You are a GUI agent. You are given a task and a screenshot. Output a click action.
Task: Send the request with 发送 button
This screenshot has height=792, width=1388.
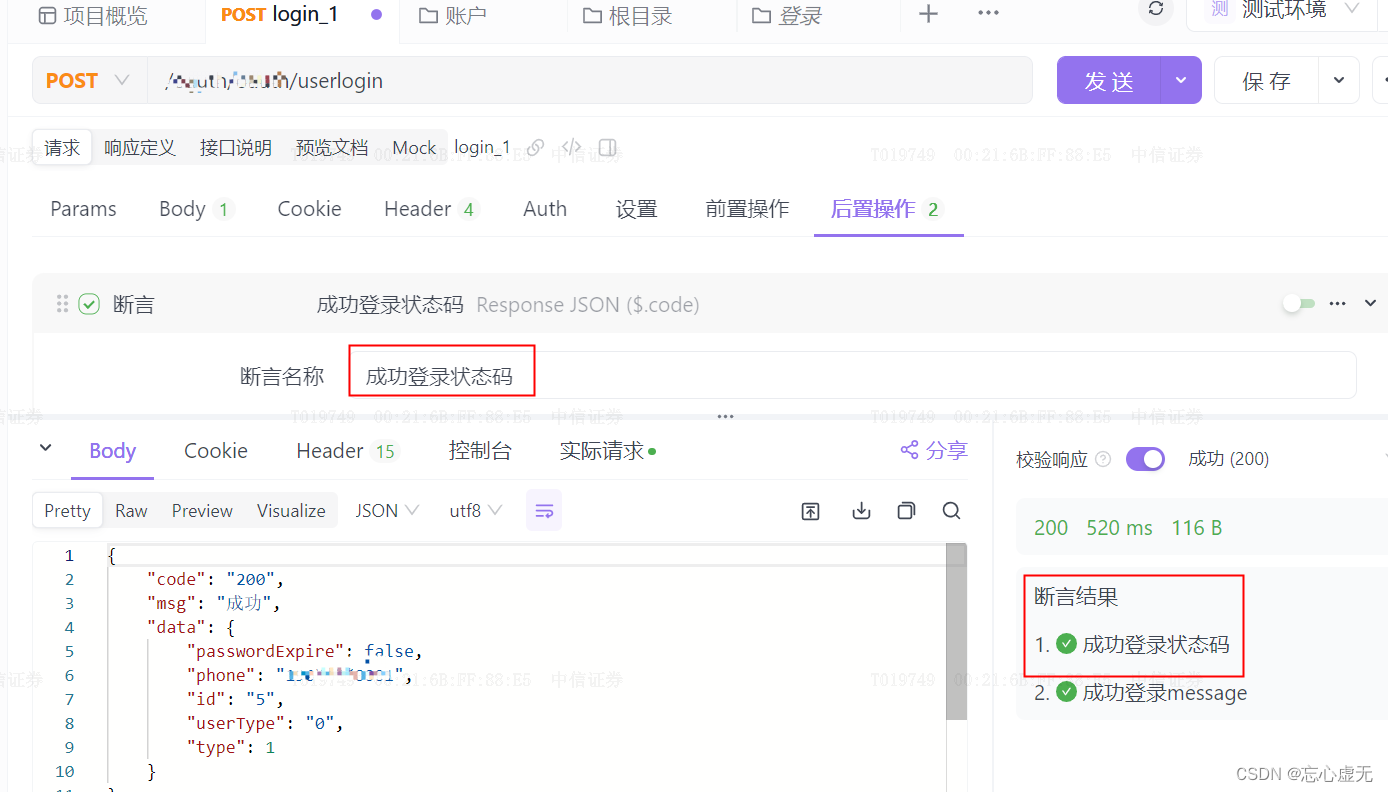click(1109, 81)
